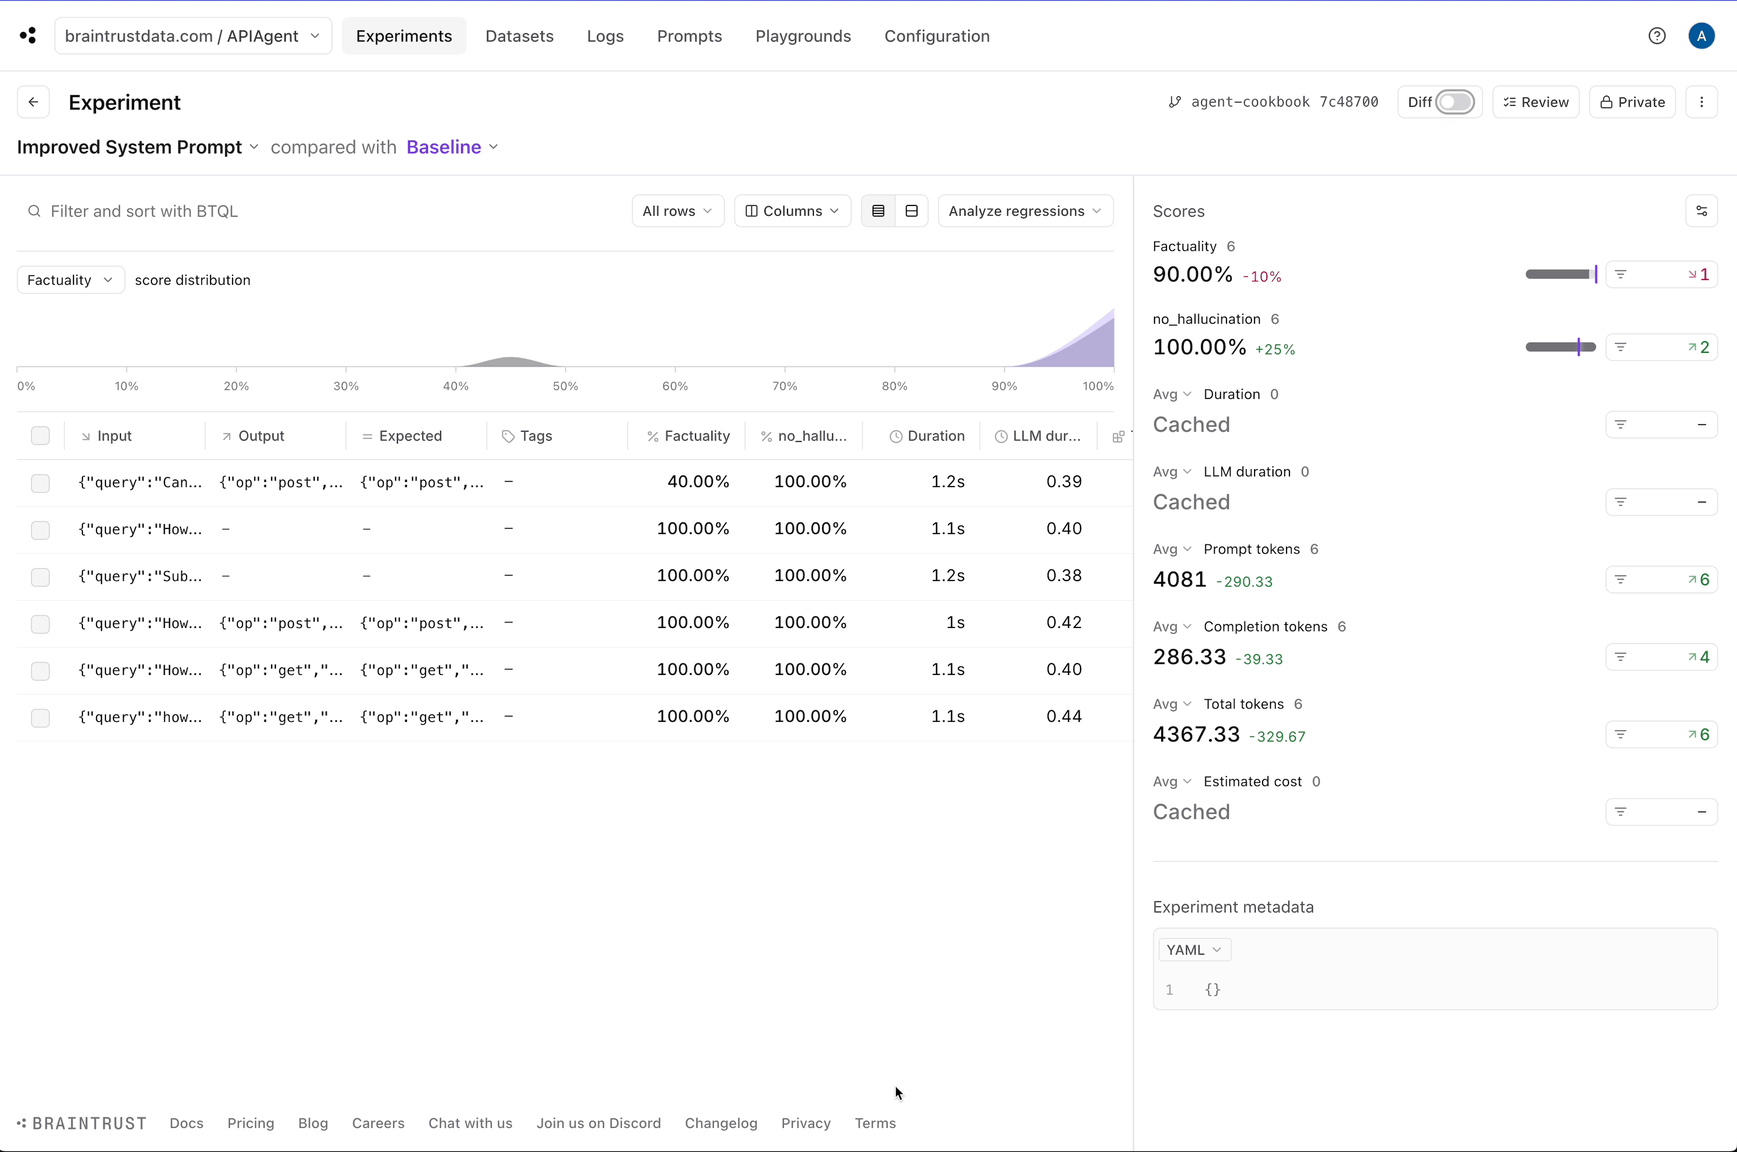Image resolution: width=1737 pixels, height=1152 pixels.
Task: Open the Playgrounds tab
Action: pyautogui.click(x=802, y=36)
